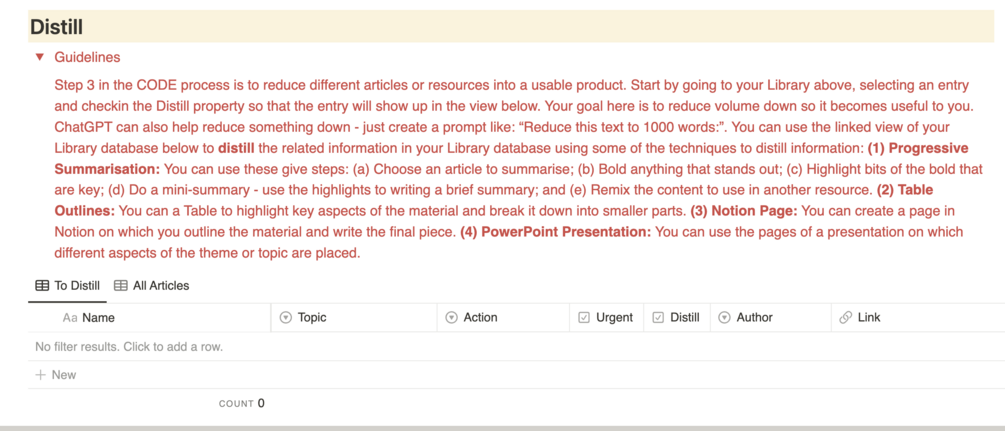Click the Aa text icon in Name column
Image resolution: width=1005 pixels, height=431 pixels.
tap(70, 317)
